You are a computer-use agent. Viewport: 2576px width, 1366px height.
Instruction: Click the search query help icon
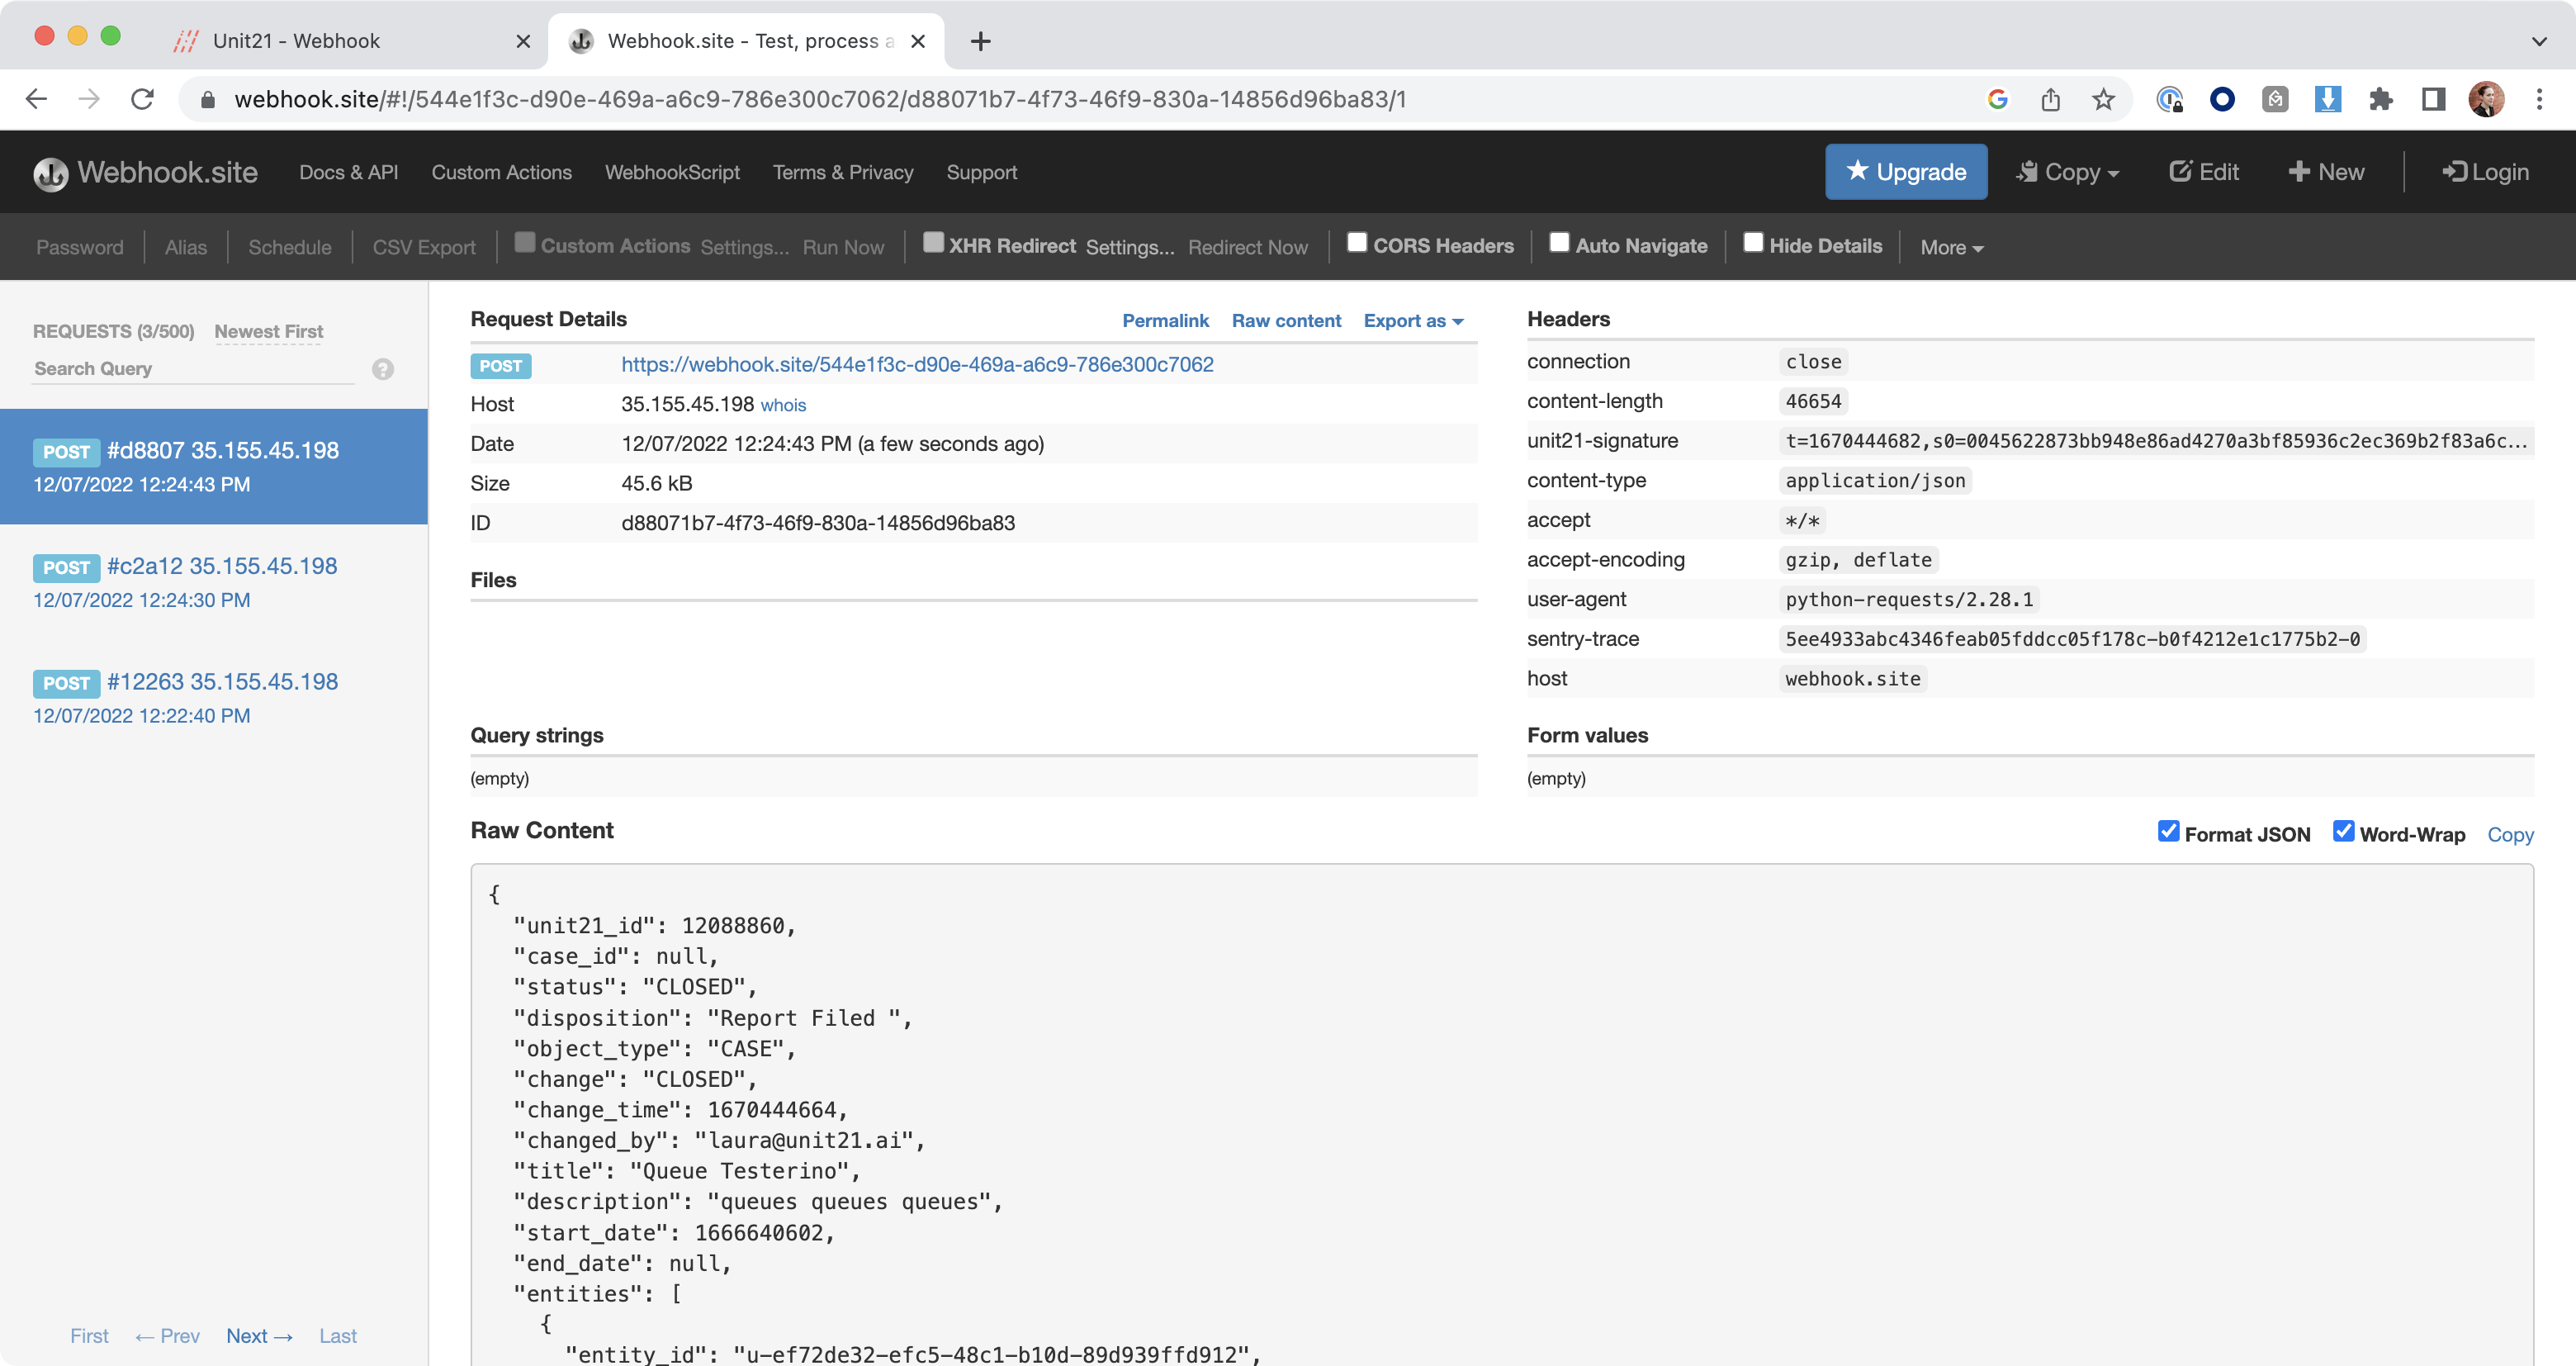pyautogui.click(x=382, y=369)
